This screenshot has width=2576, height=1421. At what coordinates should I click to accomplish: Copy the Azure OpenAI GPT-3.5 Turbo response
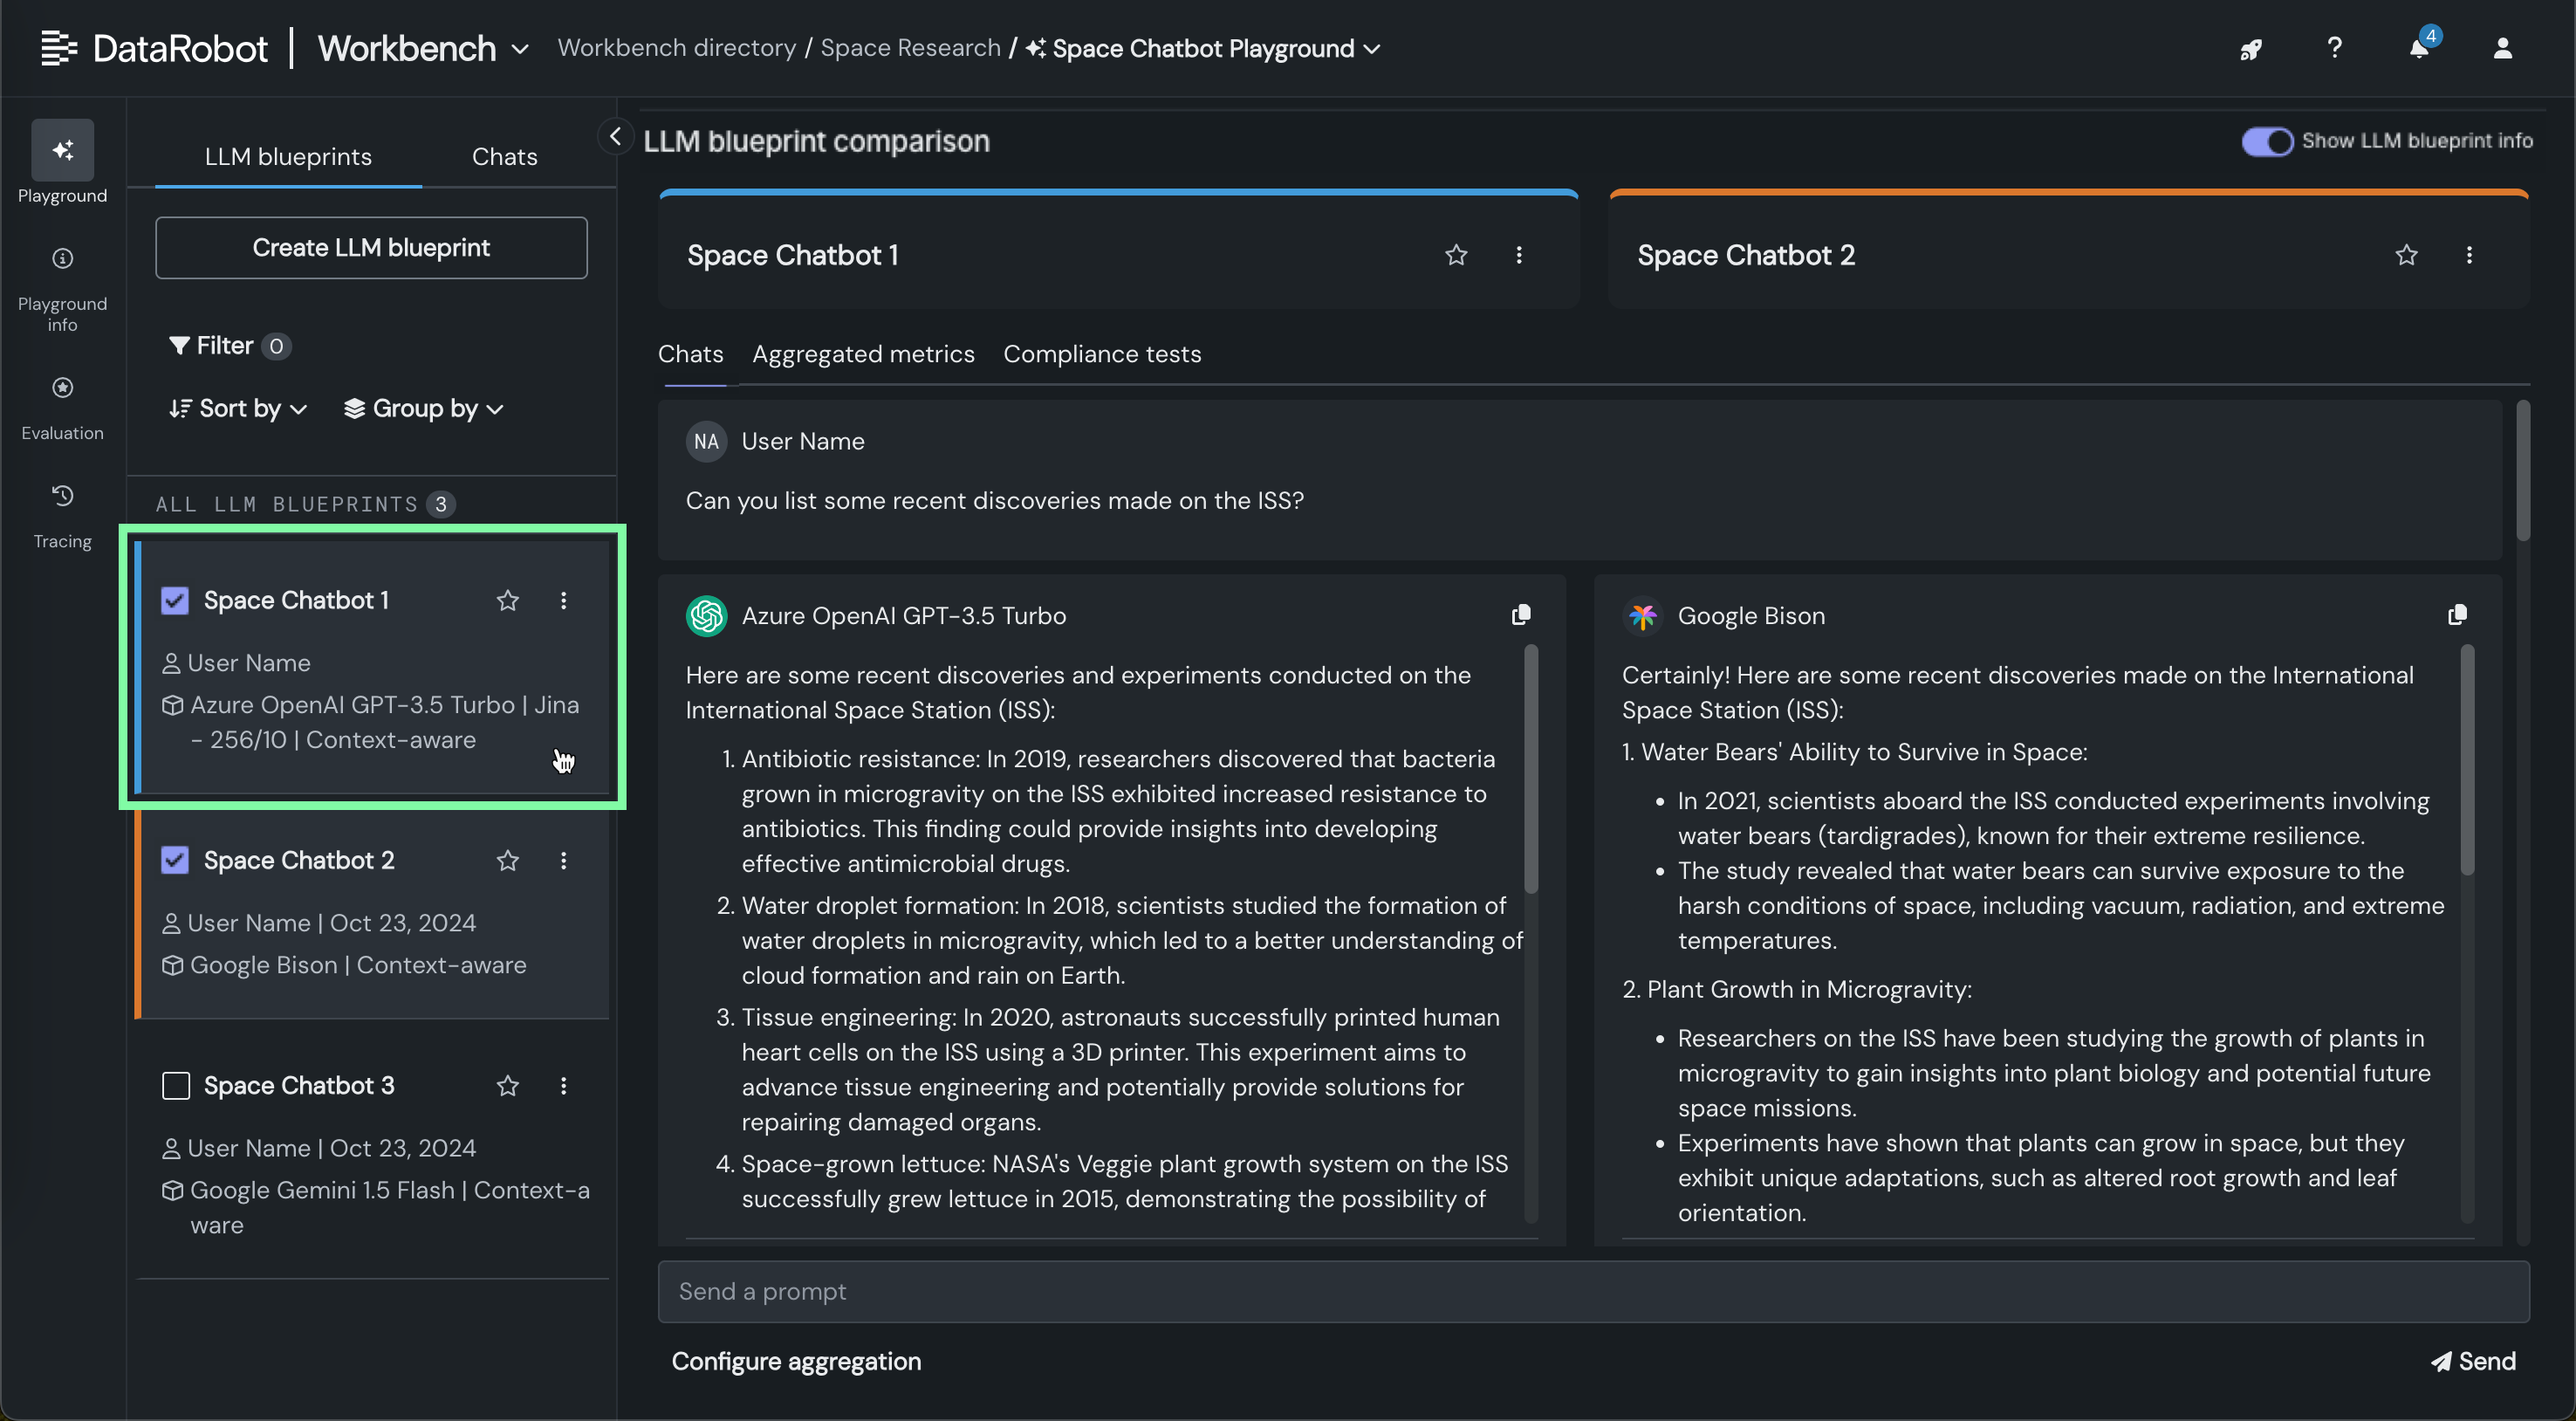(1521, 615)
